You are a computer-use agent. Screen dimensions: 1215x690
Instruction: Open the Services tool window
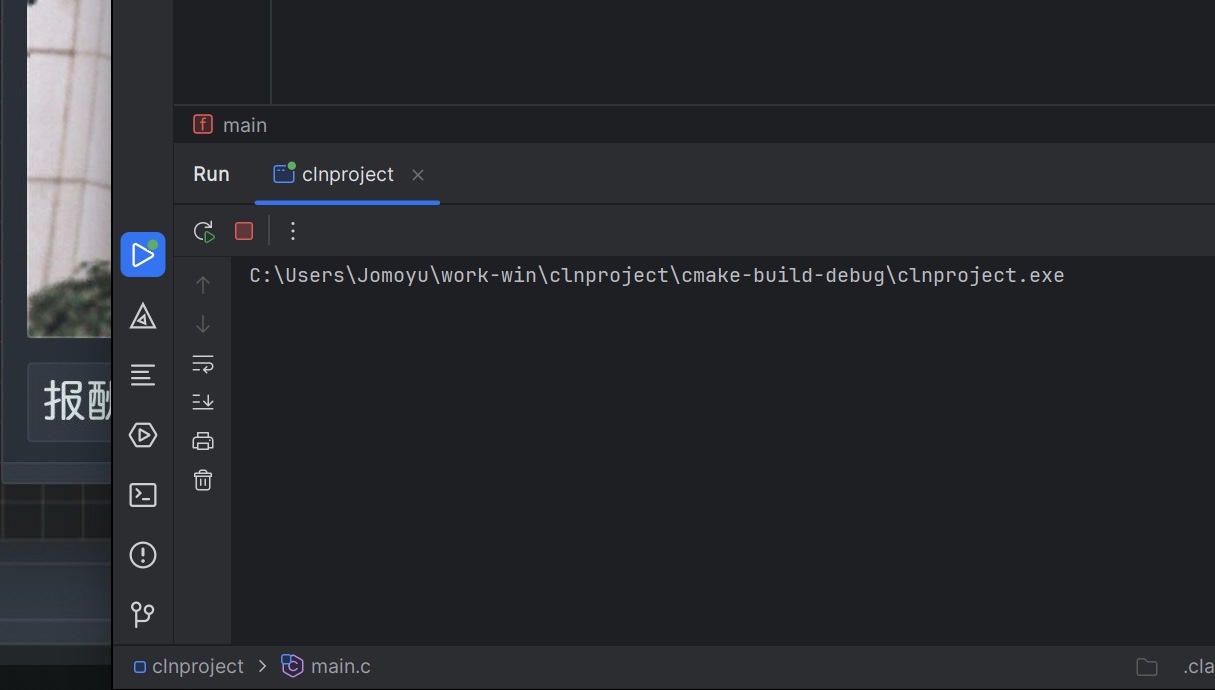143,436
